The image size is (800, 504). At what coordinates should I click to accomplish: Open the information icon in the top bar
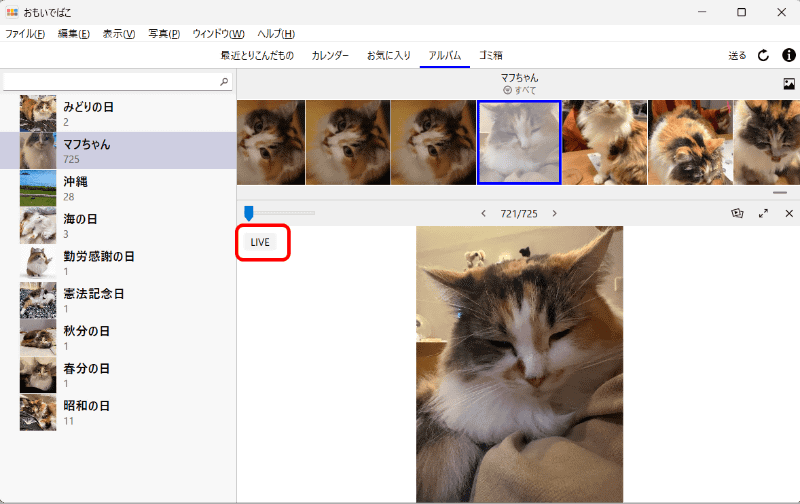click(788, 55)
